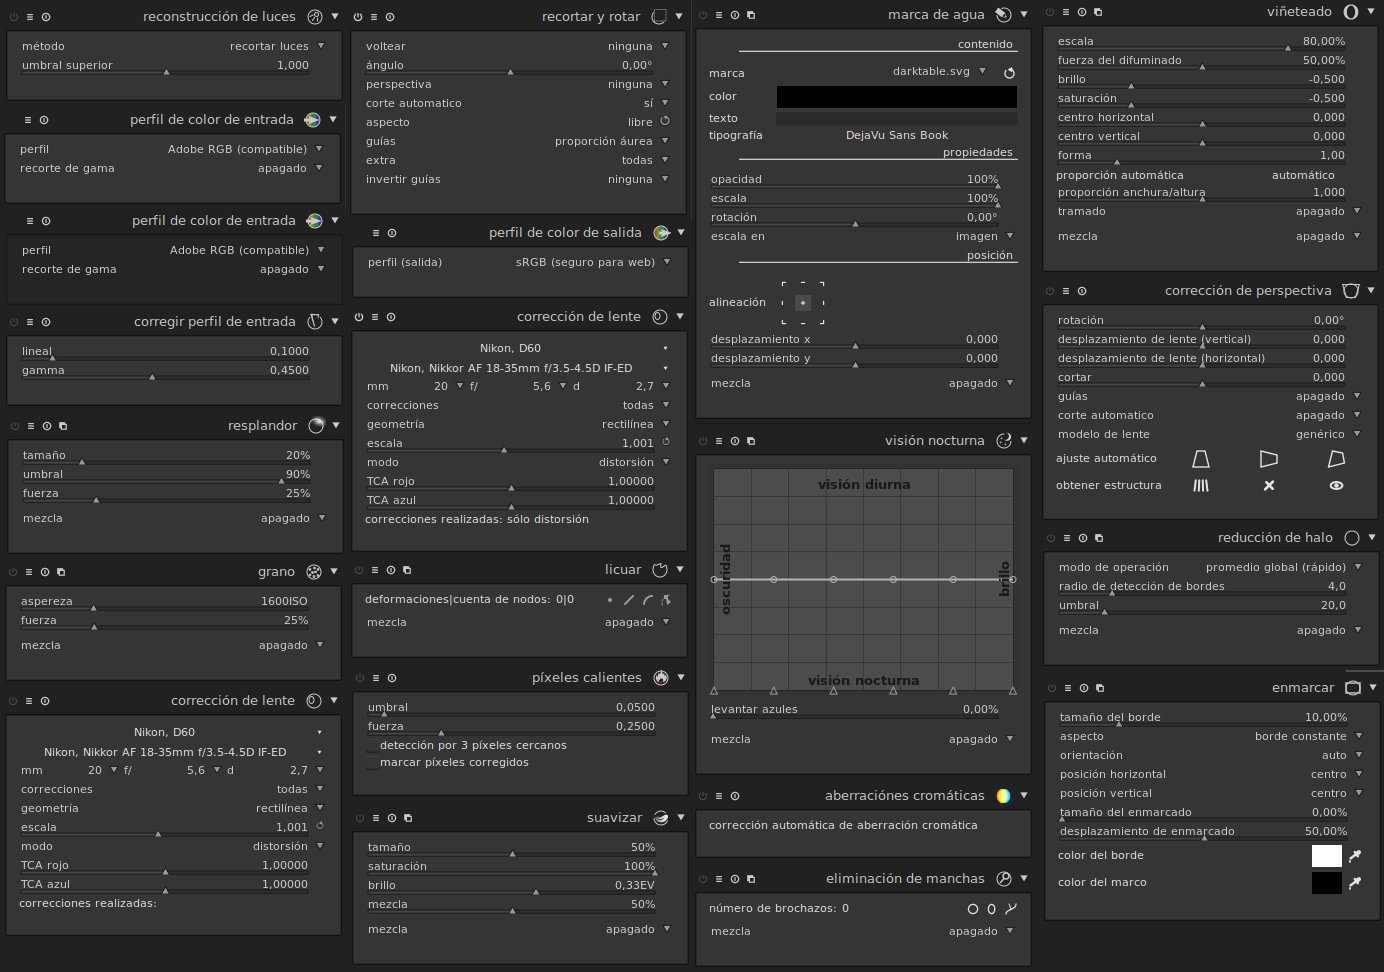Collapse the licuar module header arrow
Image resolution: width=1384 pixels, height=972 pixels.
(x=680, y=570)
